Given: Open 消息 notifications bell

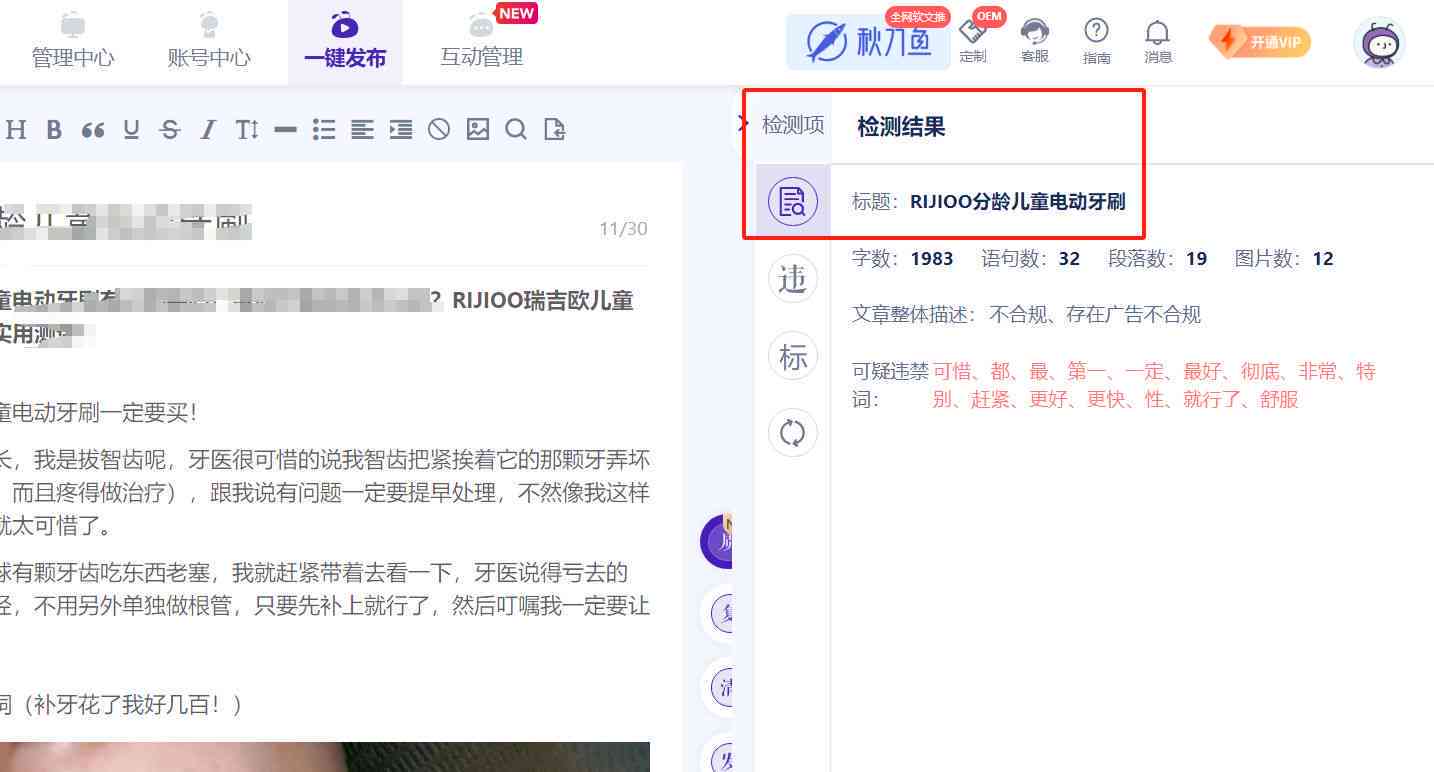Looking at the screenshot, I should coord(1158,42).
